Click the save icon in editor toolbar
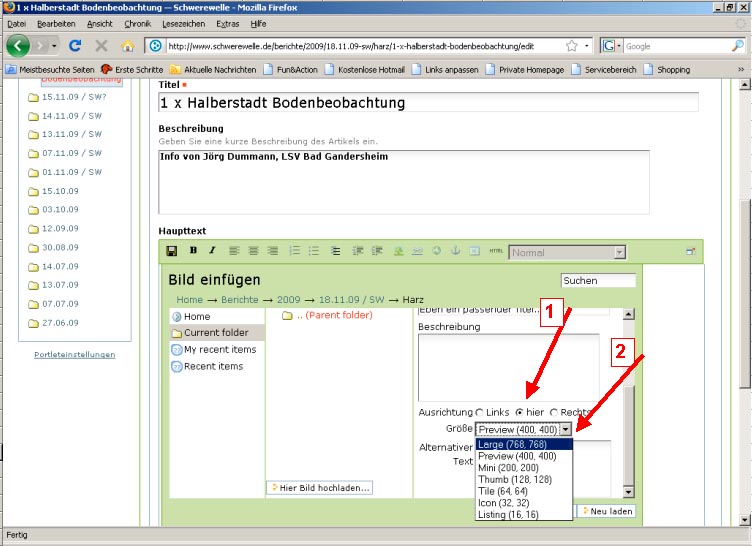Image resolution: width=752 pixels, height=546 pixels. pyautogui.click(x=172, y=251)
